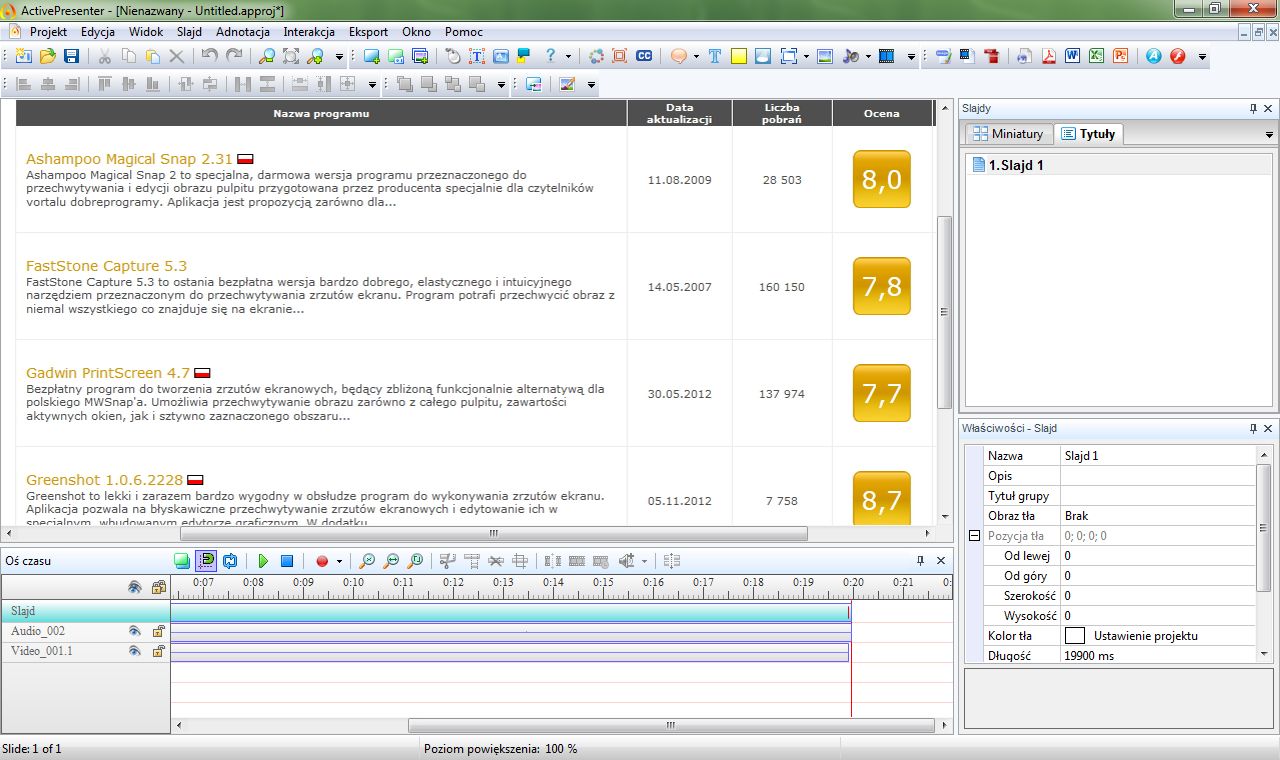Viewport: 1280px width, 760px height.
Task: Click the 0:15 mark on timeline ruler
Action: click(603, 582)
